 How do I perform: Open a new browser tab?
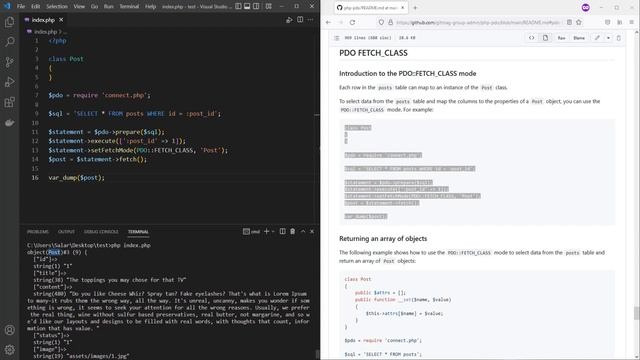click(x=415, y=8)
